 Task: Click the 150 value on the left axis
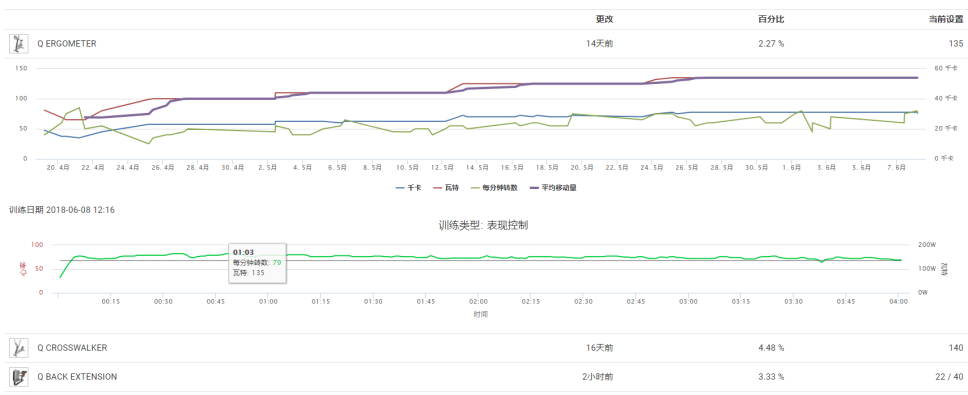pos(21,69)
